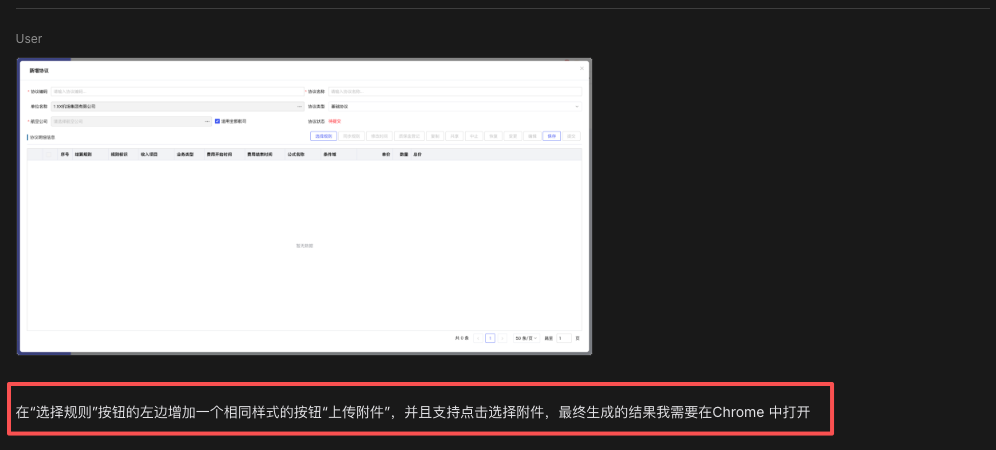Close the 新增协议 dialog with the X icon

582,68
